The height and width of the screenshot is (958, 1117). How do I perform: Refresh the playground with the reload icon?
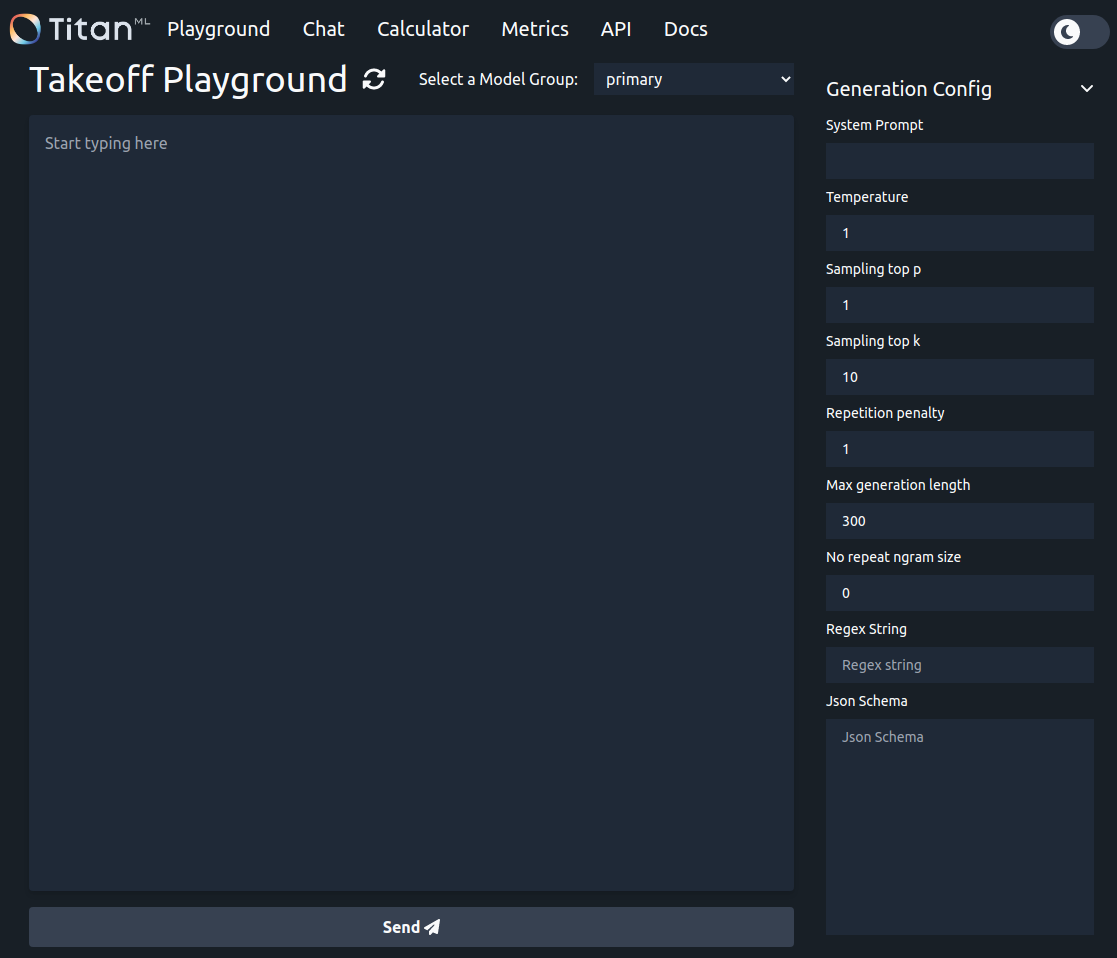[372, 78]
